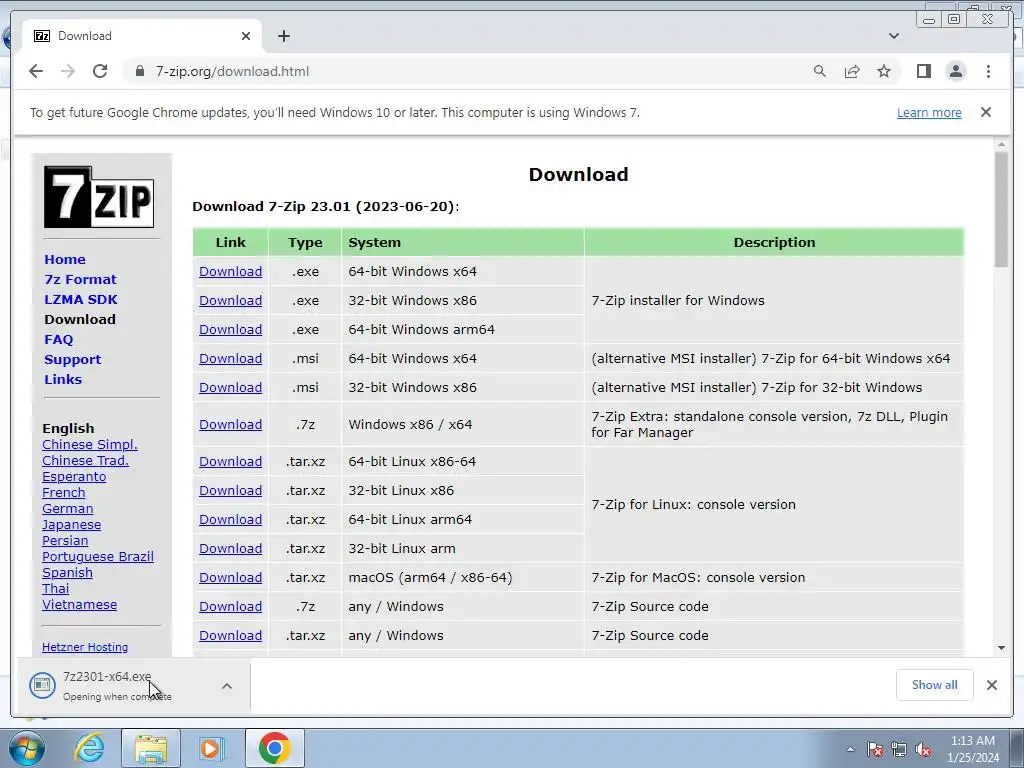Screen dimensions: 1024x768
Task: Reload the 7-zip download page
Action: coord(100,71)
